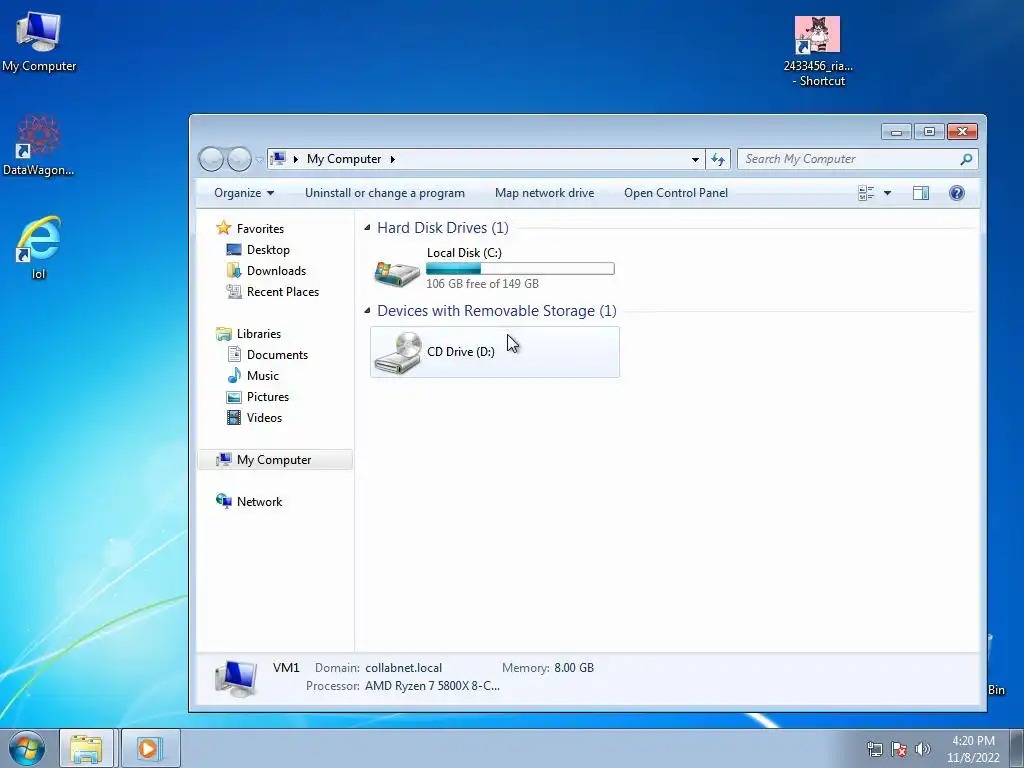Select Desktop under Favorites
This screenshot has width=1024, height=768.
(257, 250)
